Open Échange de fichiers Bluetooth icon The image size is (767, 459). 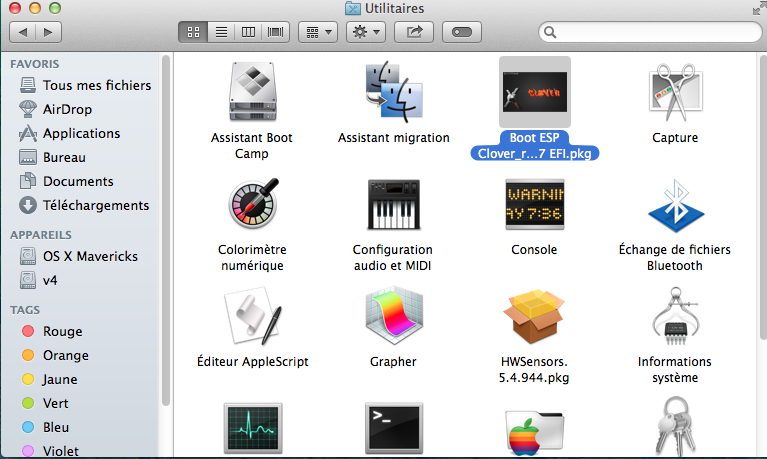click(x=676, y=206)
